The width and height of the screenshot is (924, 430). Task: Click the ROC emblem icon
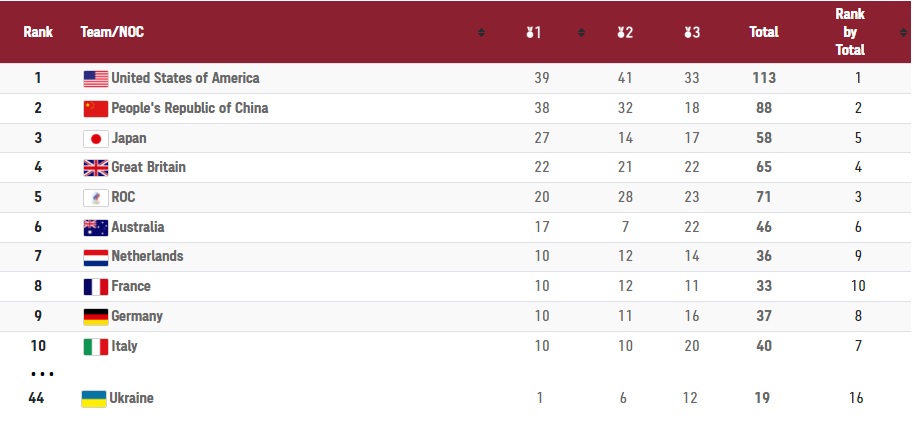pos(96,197)
